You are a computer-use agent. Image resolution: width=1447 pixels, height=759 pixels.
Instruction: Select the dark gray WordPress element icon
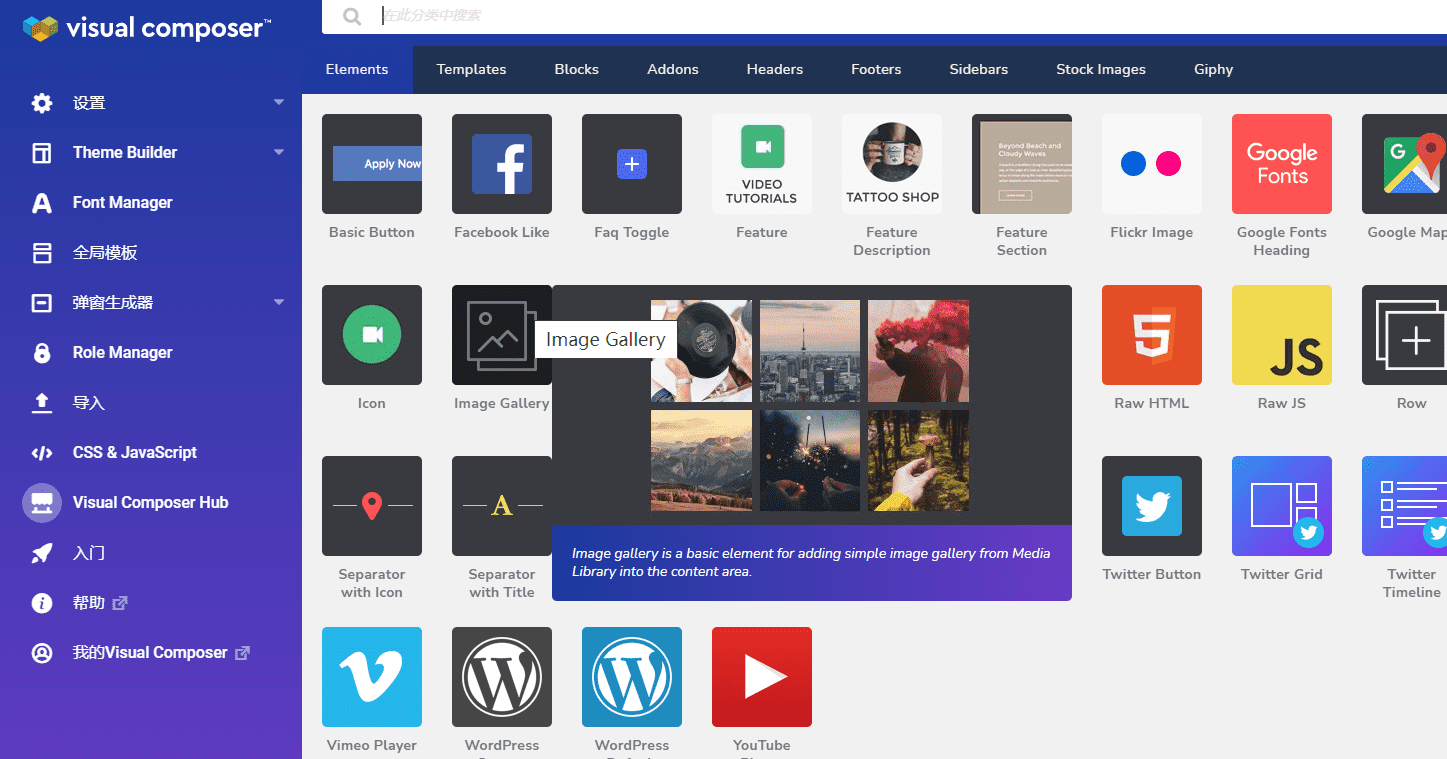point(502,677)
